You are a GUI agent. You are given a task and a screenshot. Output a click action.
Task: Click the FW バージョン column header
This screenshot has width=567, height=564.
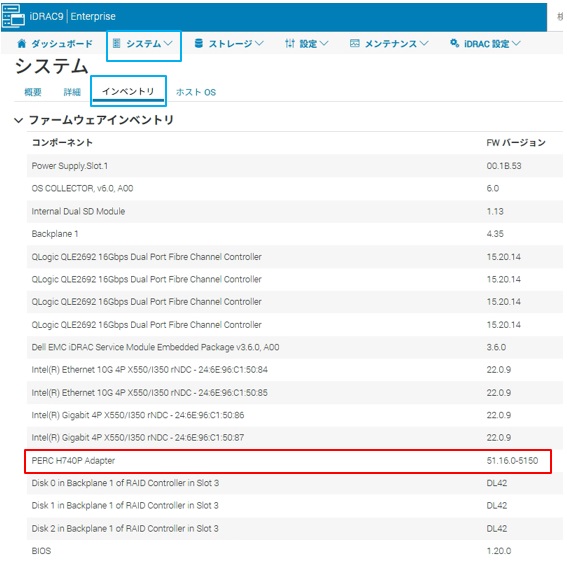click(516, 142)
